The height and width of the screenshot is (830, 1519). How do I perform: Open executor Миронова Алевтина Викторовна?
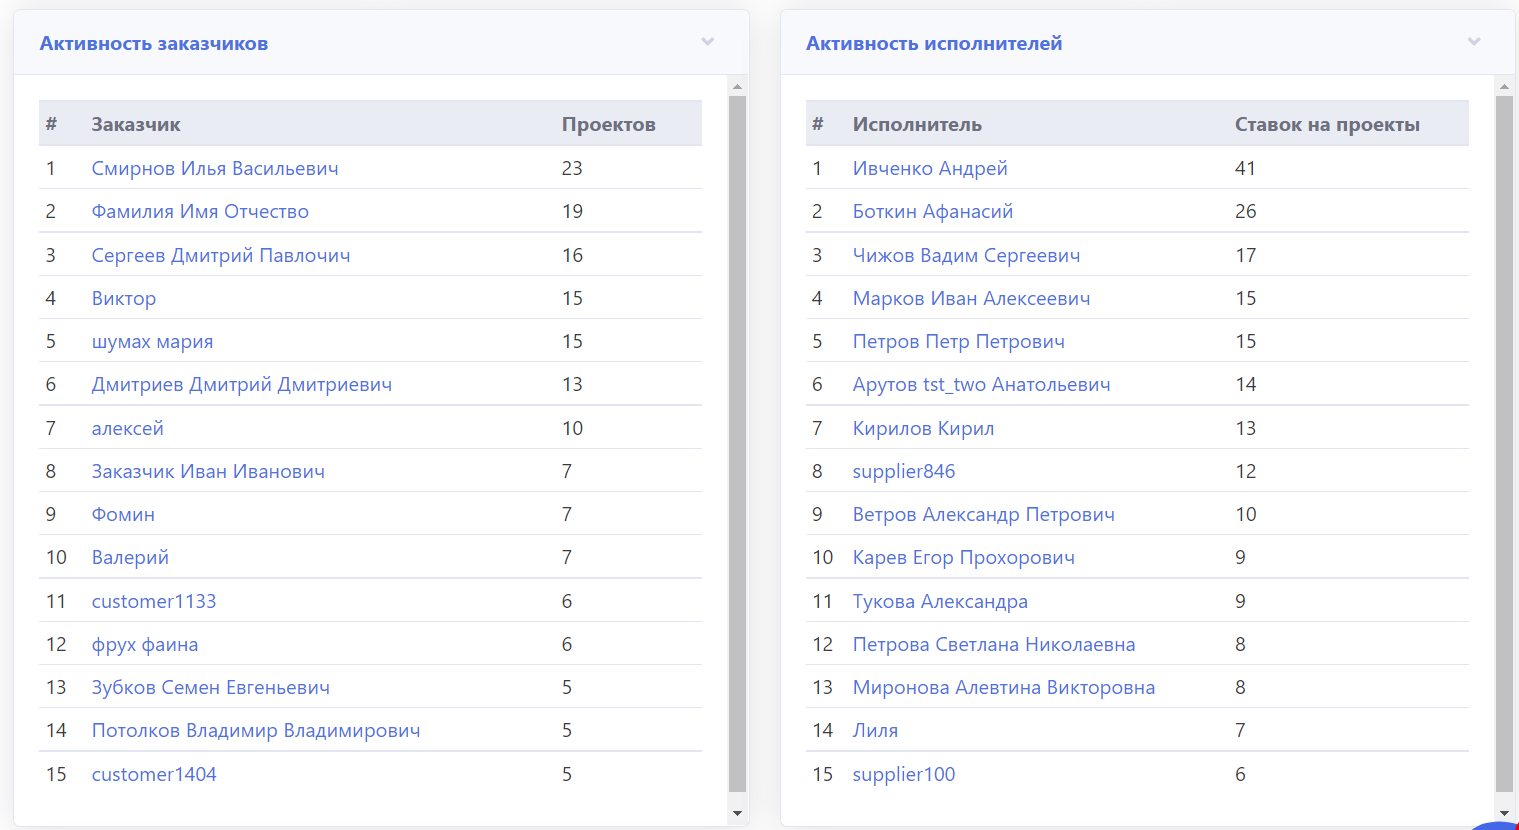tap(1003, 687)
